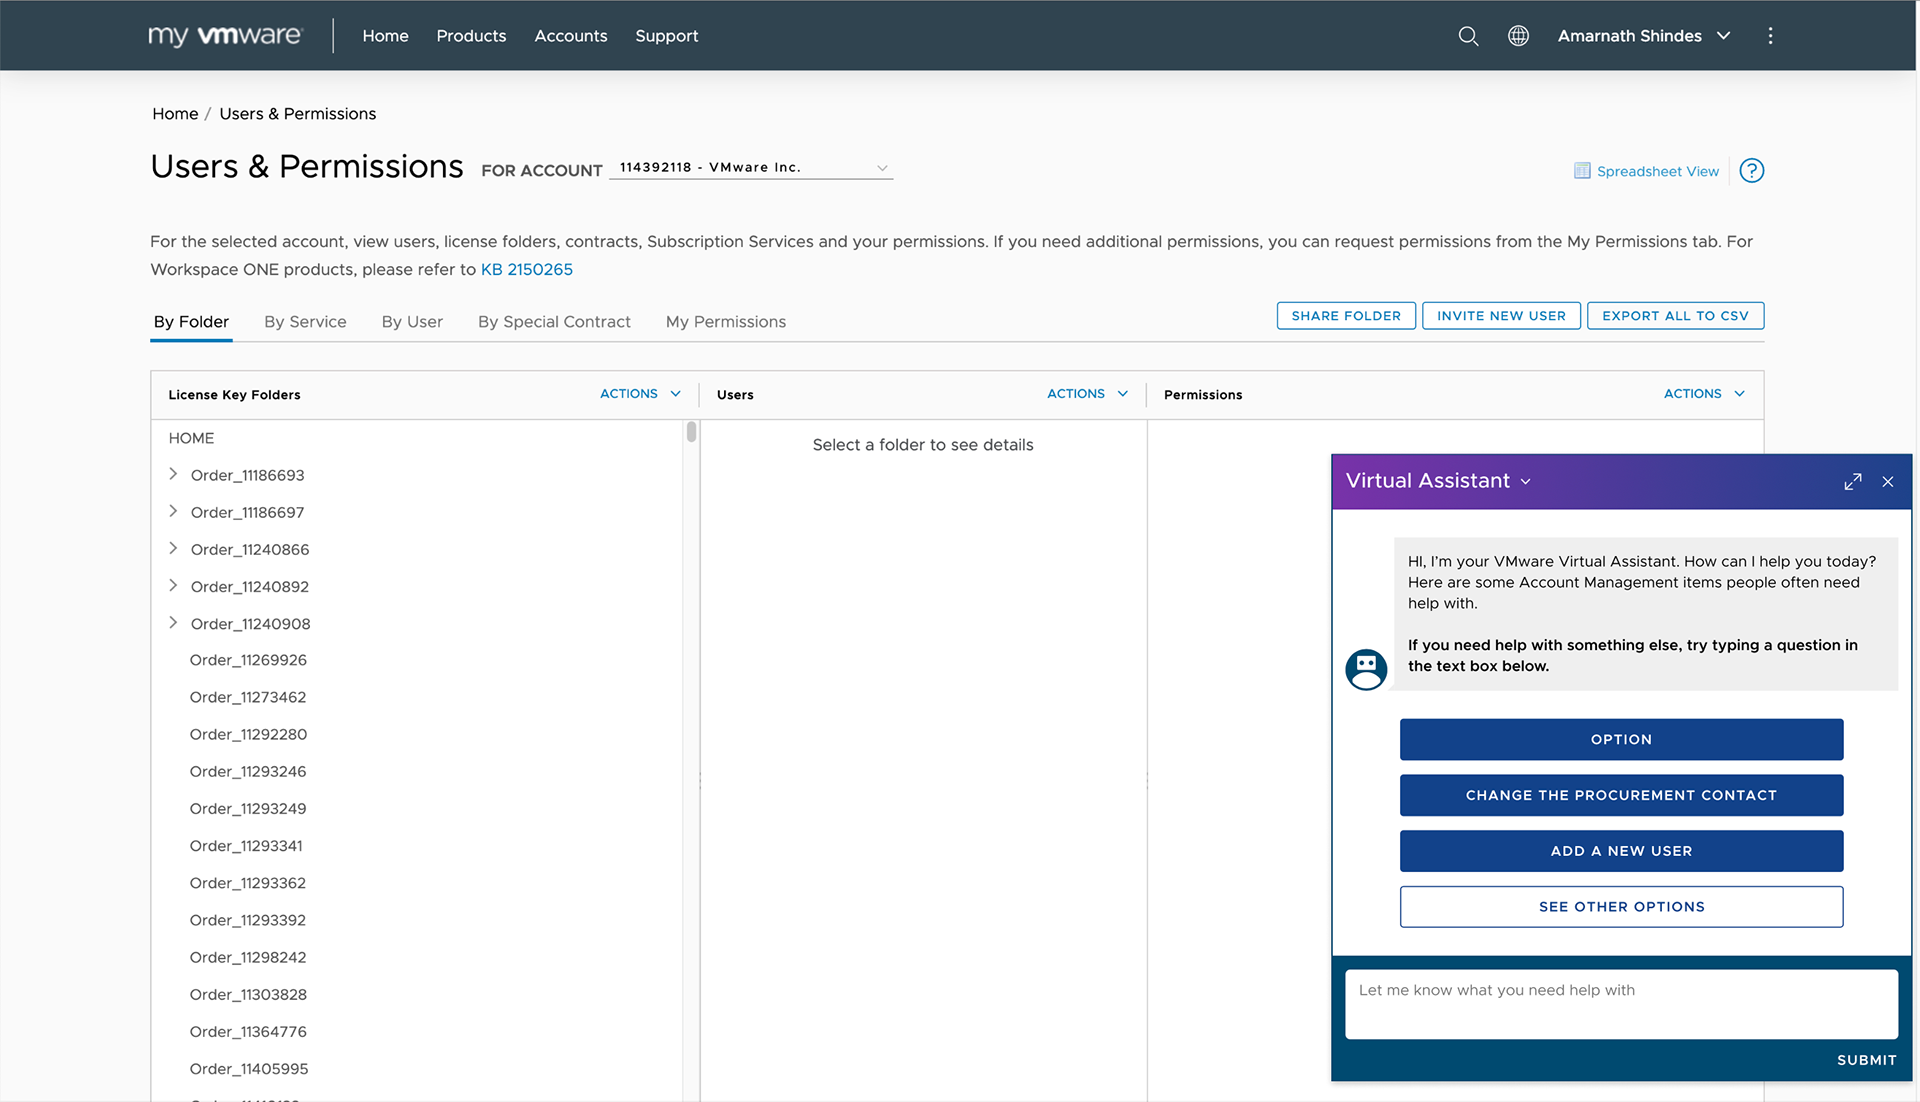Switch to By Special Contract tab
Screen dimensions: 1920x1102
[554, 322]
